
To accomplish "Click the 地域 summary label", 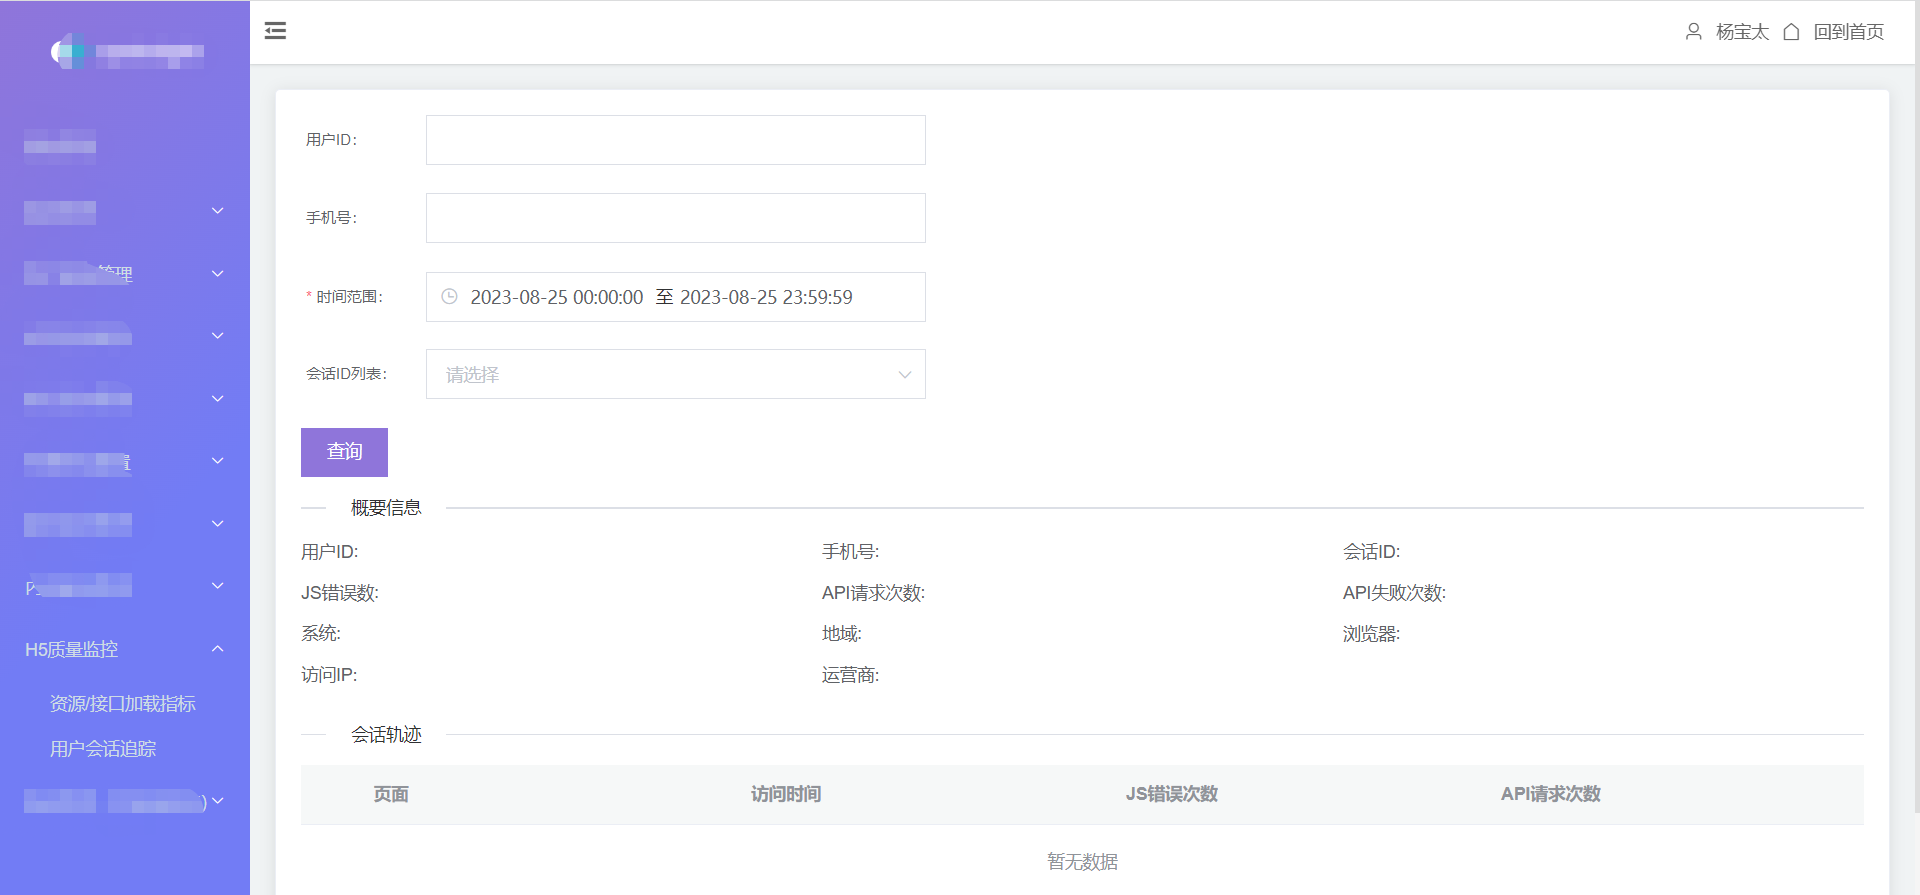I will [841, 634].
